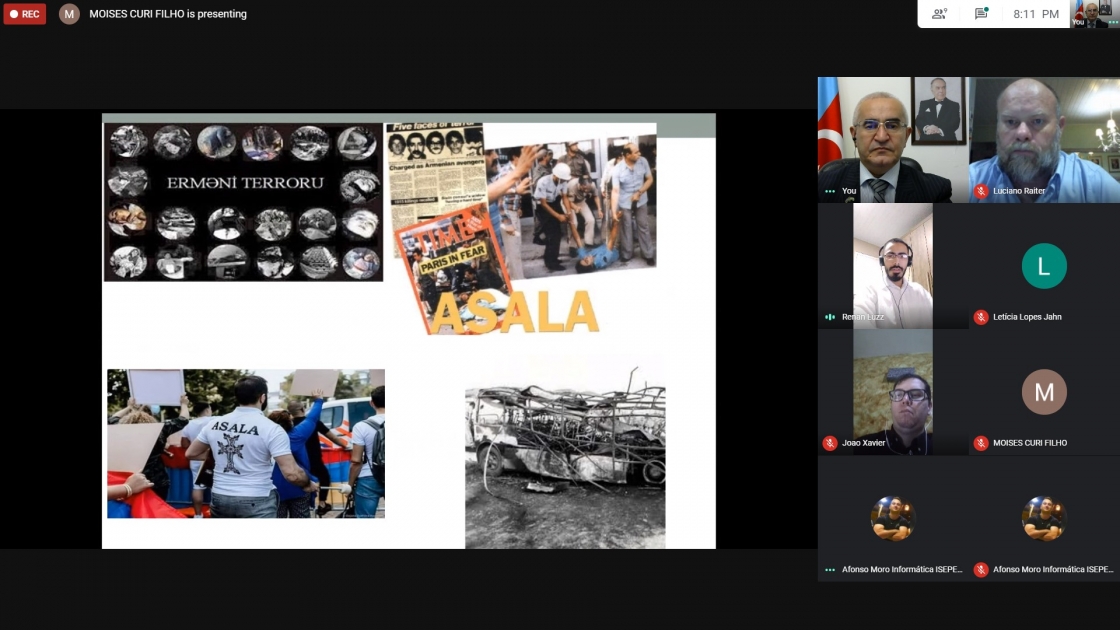
Task: Click the ASALA title text on slide
Action: [x=514, y=313]
